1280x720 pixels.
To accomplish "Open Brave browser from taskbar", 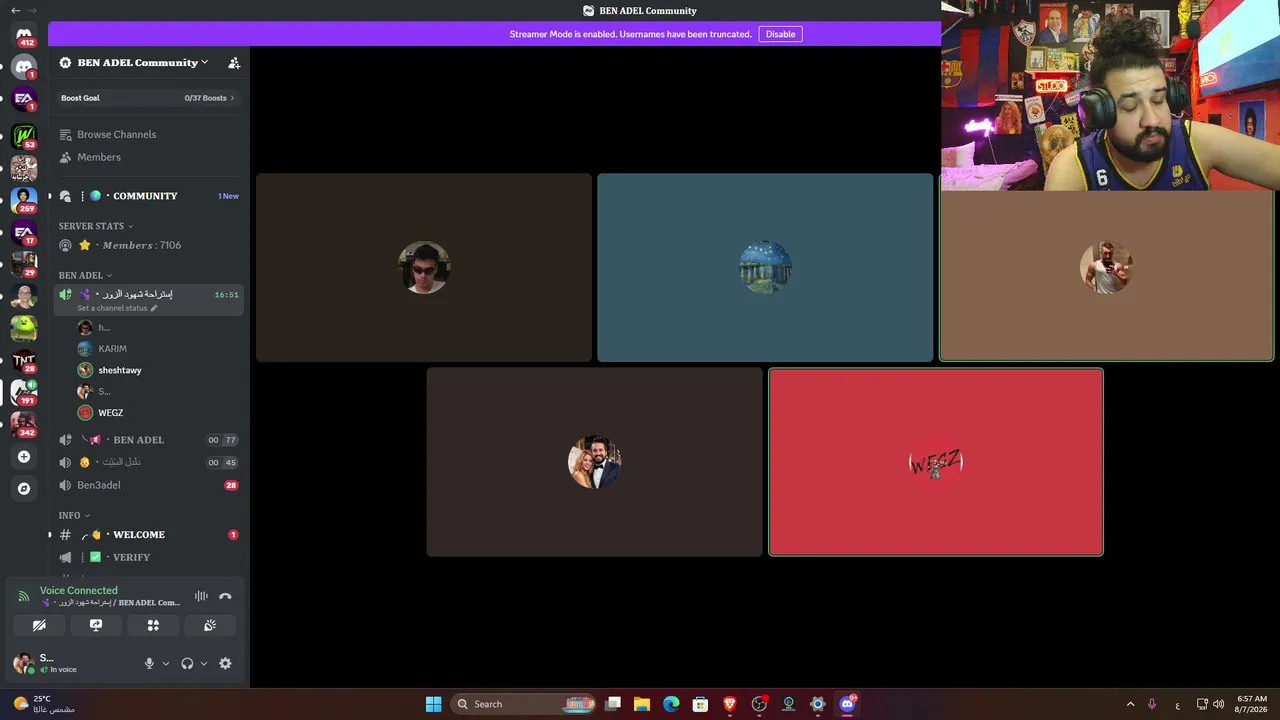I will click(730, 704).
